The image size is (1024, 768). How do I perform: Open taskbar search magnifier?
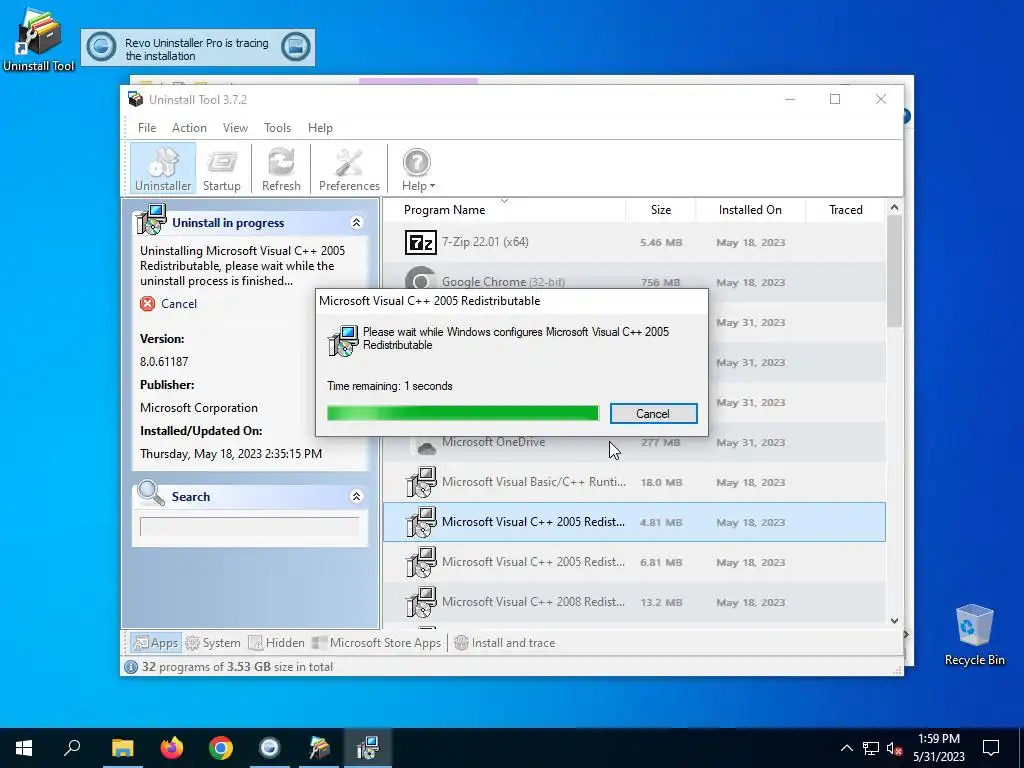tap(72, 748)
